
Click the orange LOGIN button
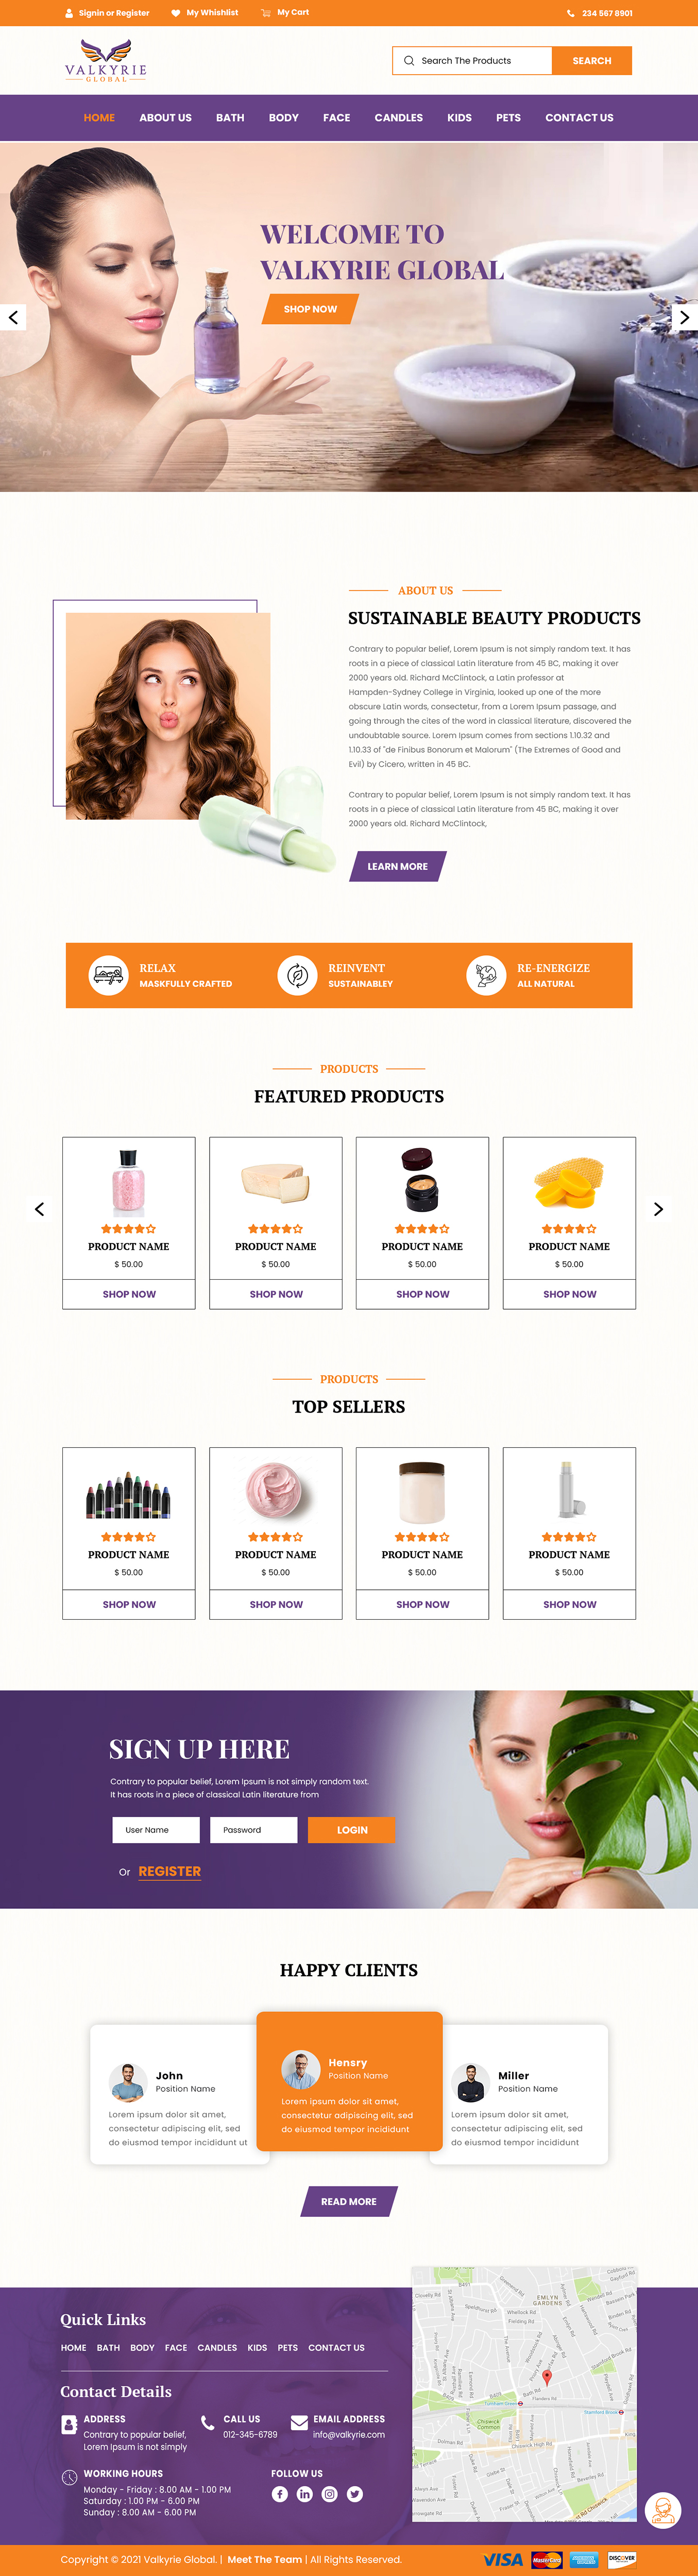352,1829
